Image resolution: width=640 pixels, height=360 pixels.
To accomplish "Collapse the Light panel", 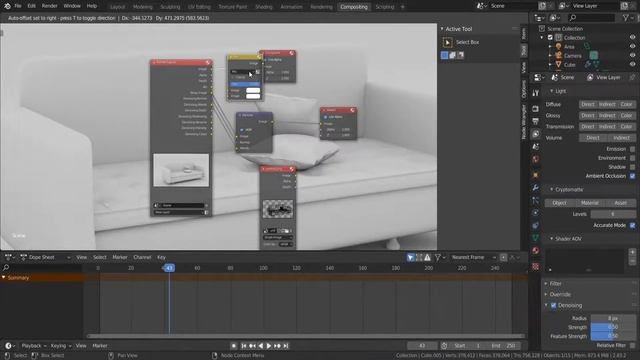I will tap(551, 91).
